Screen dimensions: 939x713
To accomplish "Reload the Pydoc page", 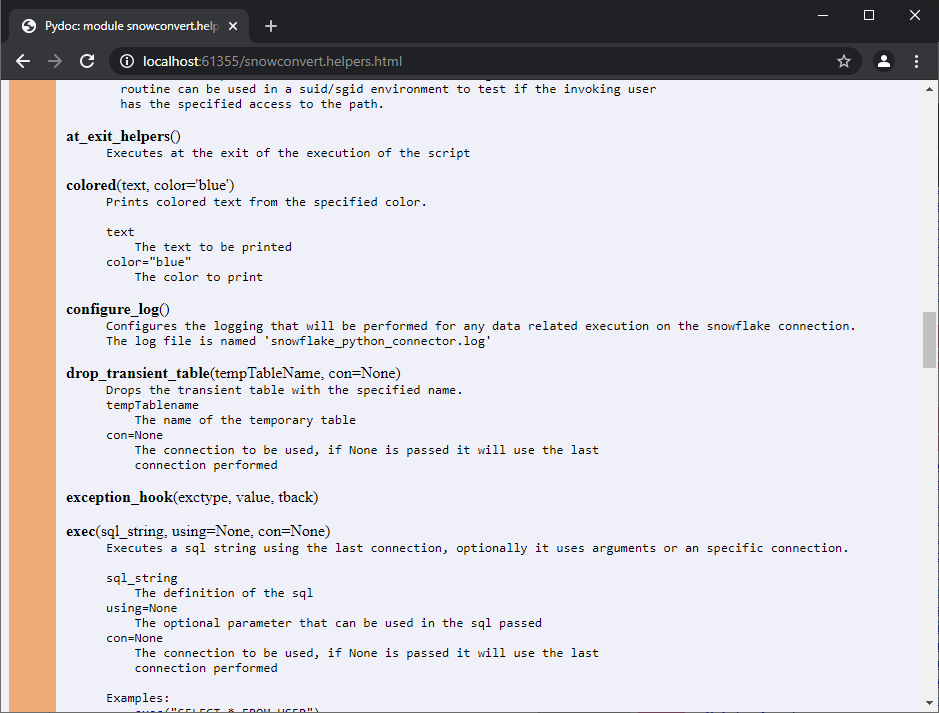I will [87, 60].
